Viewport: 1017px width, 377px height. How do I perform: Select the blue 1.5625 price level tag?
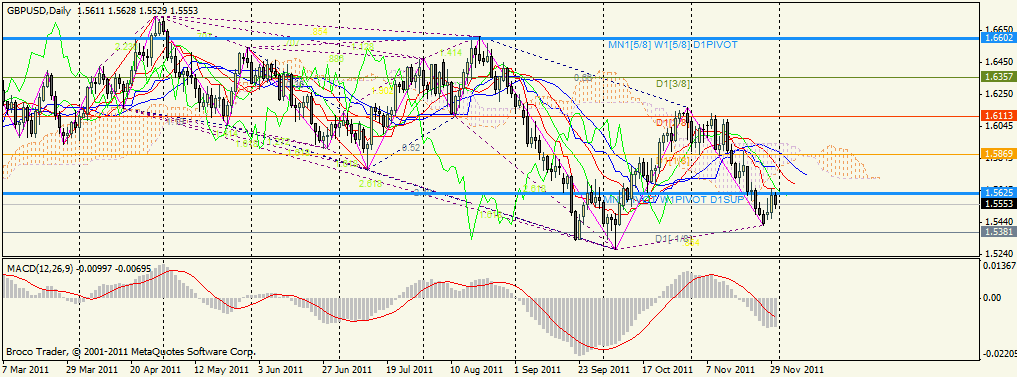pos(998,193)
